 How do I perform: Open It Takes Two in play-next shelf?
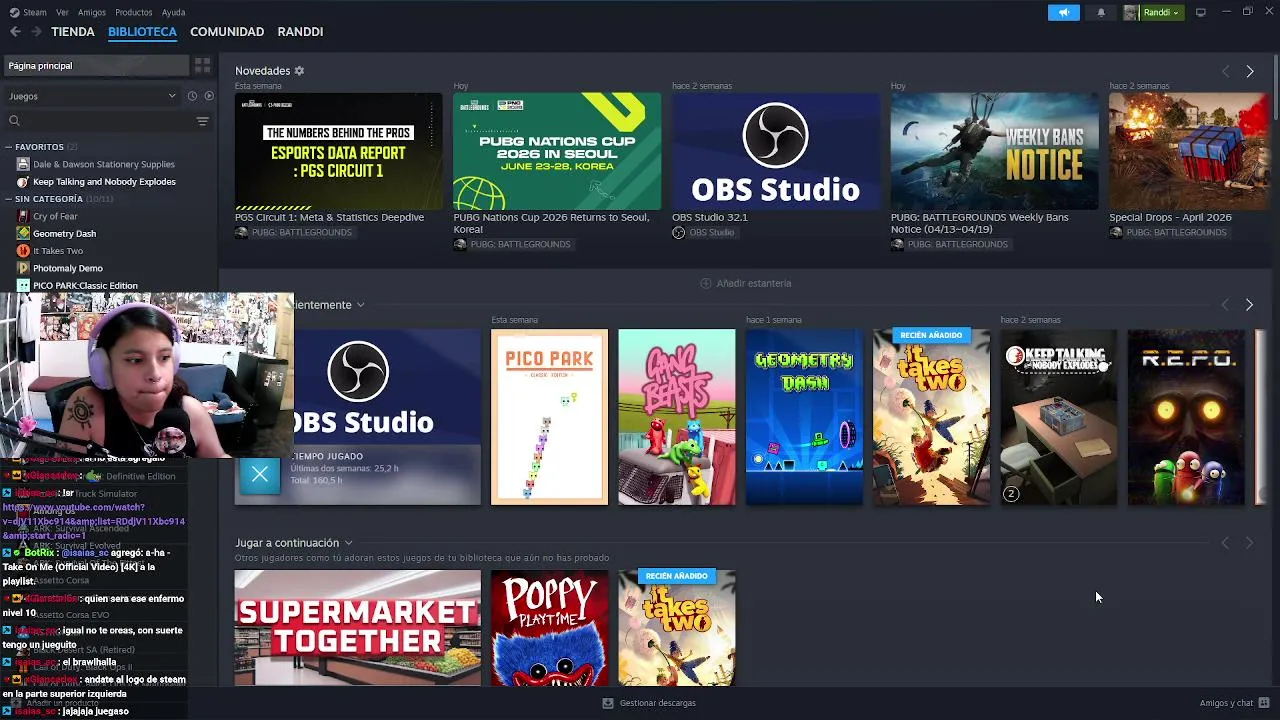676,628
